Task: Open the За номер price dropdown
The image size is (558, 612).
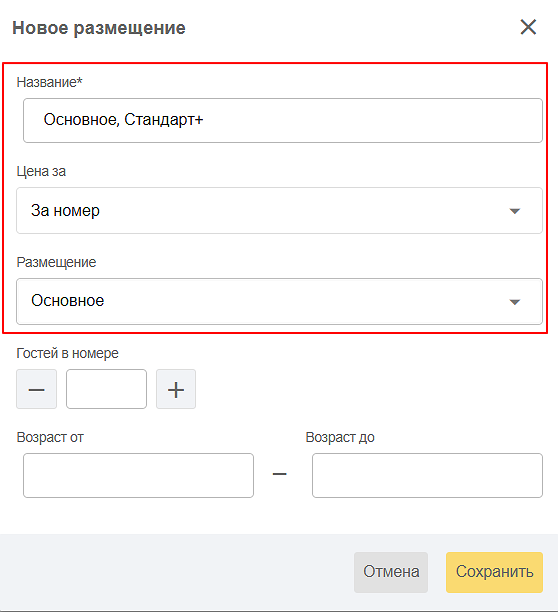Action: [x=279, y=210]
